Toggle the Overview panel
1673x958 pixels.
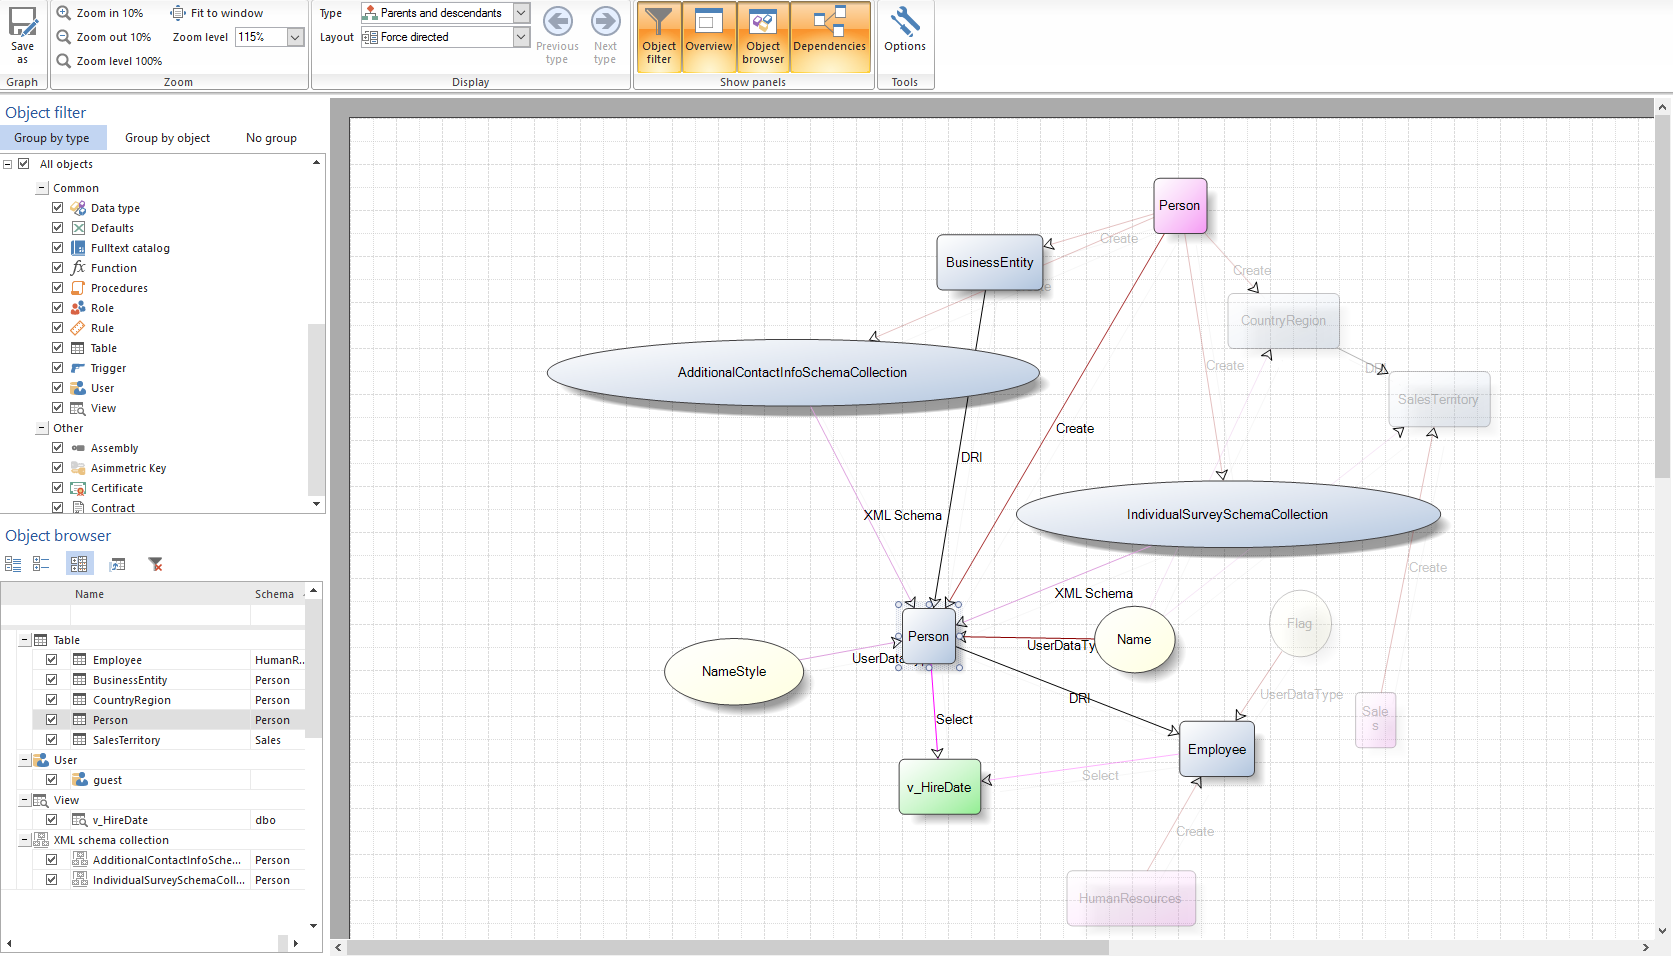click(x=709, y=36)
